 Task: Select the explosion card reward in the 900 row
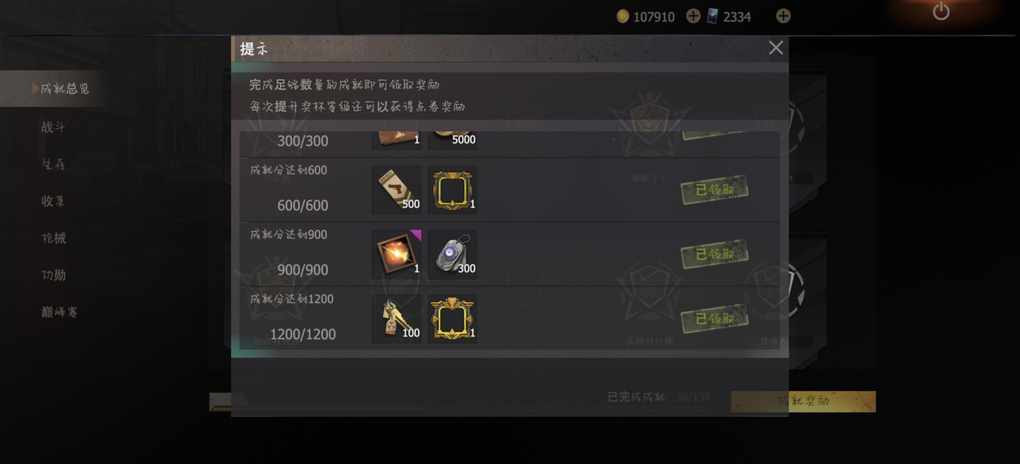point(397,254)
